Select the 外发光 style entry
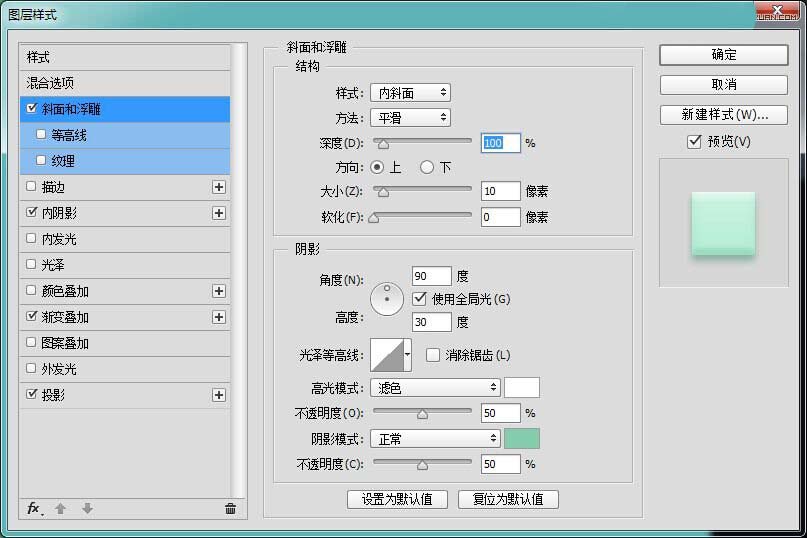Screen dimensions: 807x538 point(58,369)
